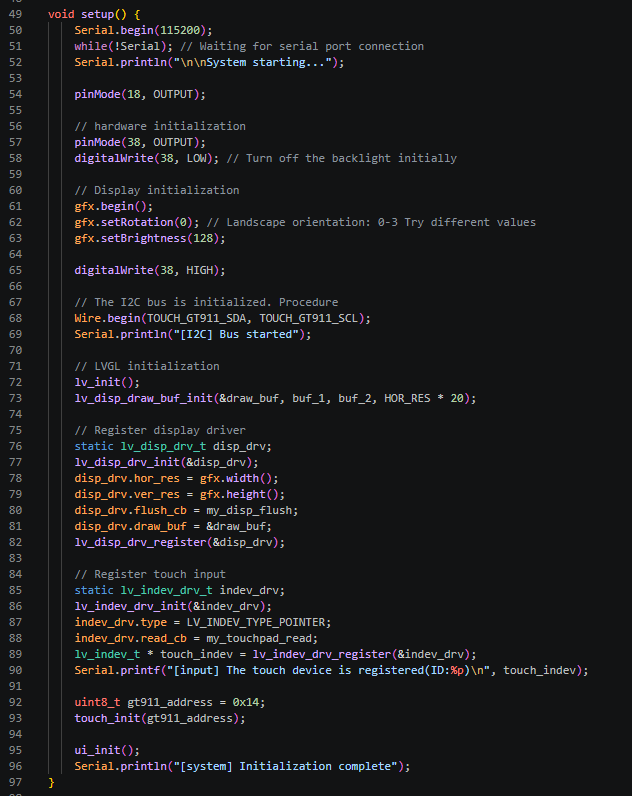Viewport: 632px width, 796px height.
Task: Click closing brace on line 97
Action: [x=51, y=782]
